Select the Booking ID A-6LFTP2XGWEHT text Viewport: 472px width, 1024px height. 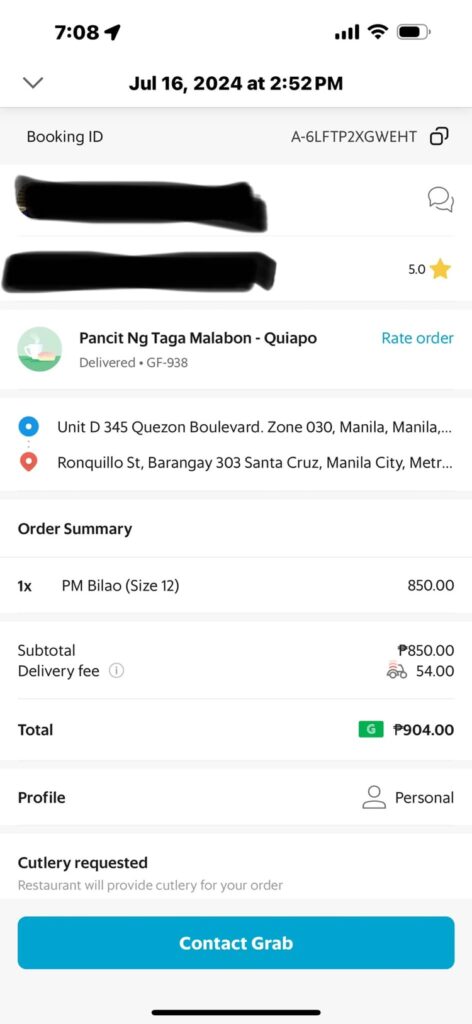[x=354, y=136]
